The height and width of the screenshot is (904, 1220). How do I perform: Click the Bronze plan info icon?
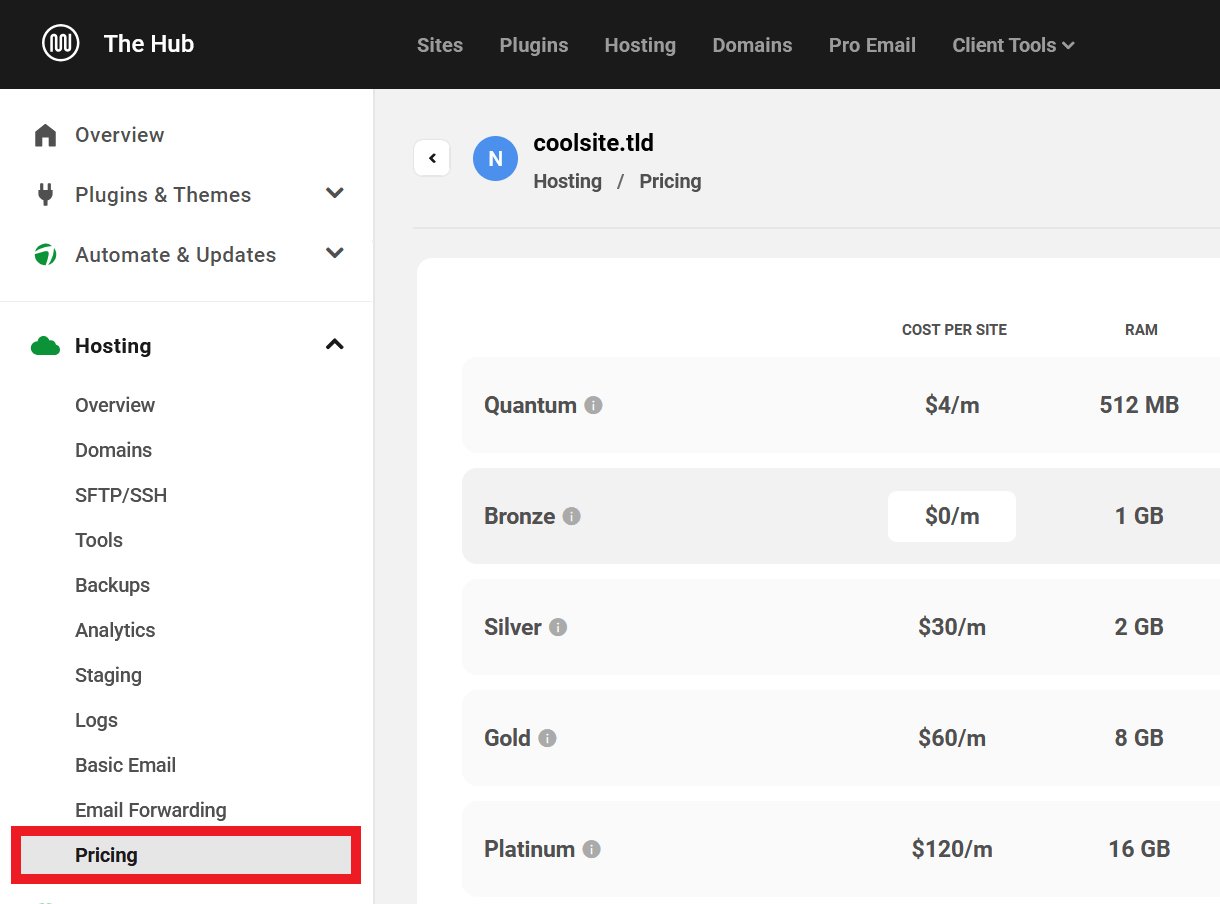tap(571, 516)
